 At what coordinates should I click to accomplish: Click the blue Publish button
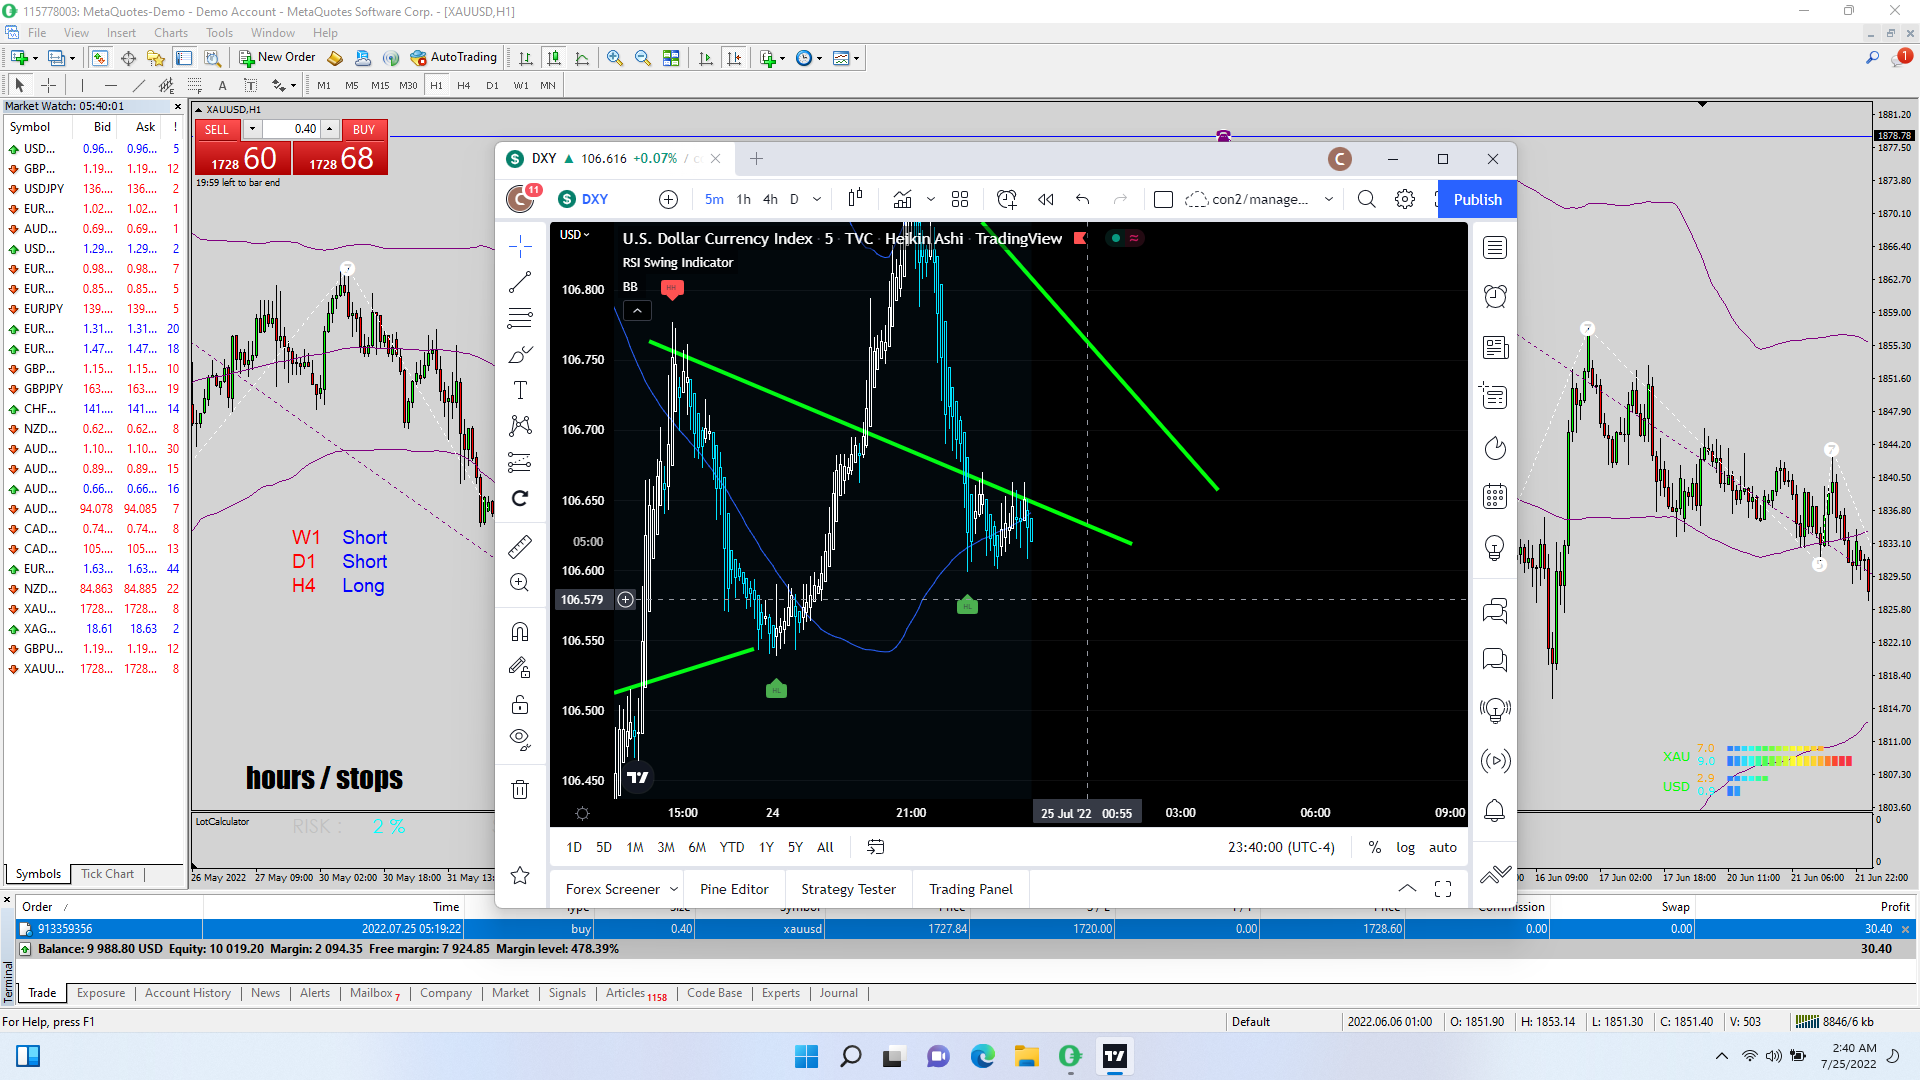pos(1477,199)
